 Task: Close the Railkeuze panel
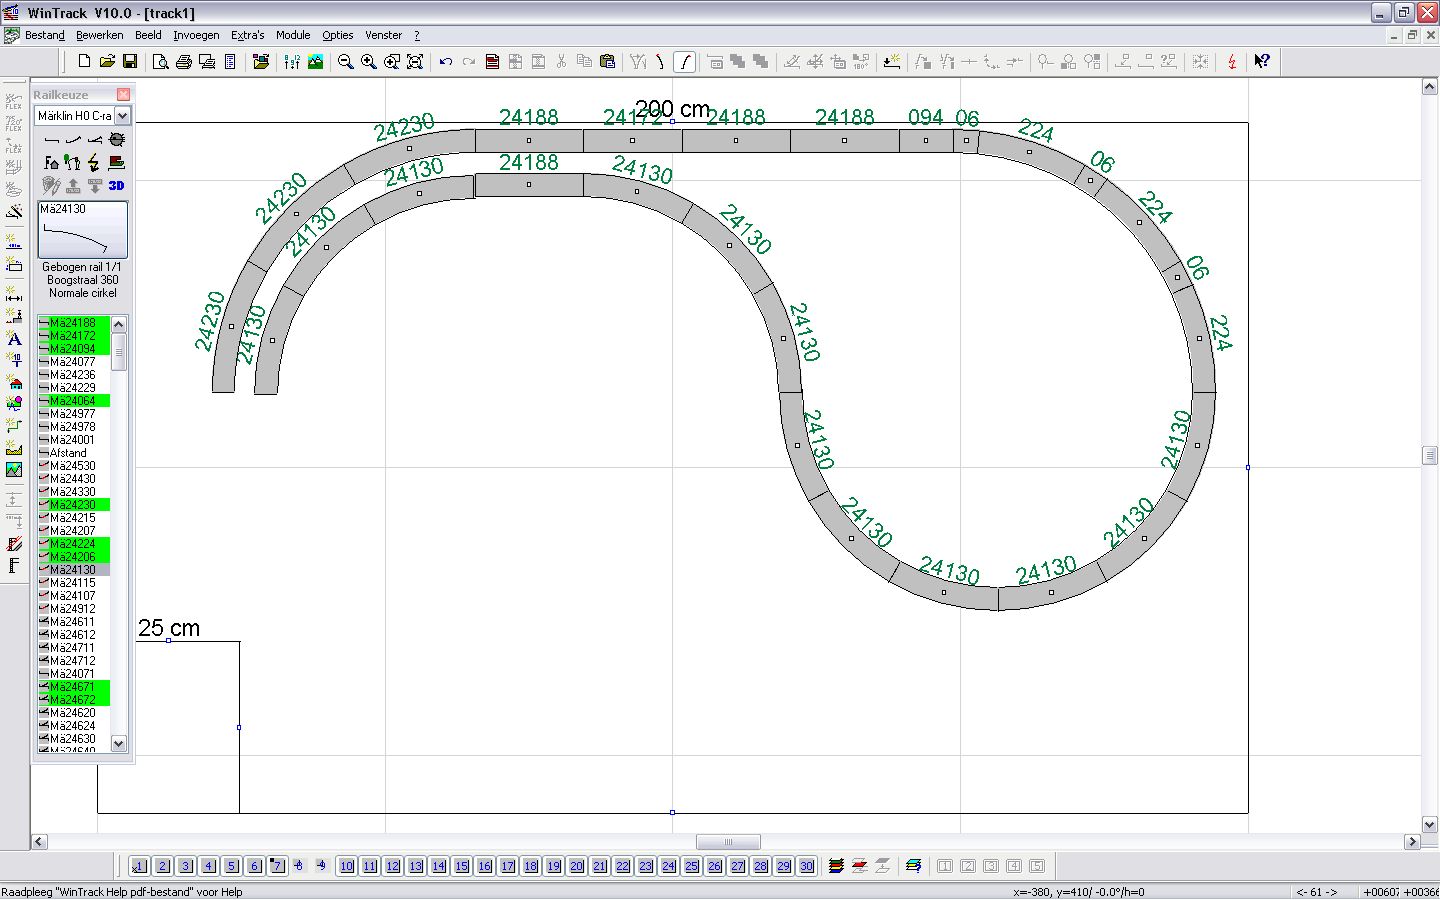point(123,94)
